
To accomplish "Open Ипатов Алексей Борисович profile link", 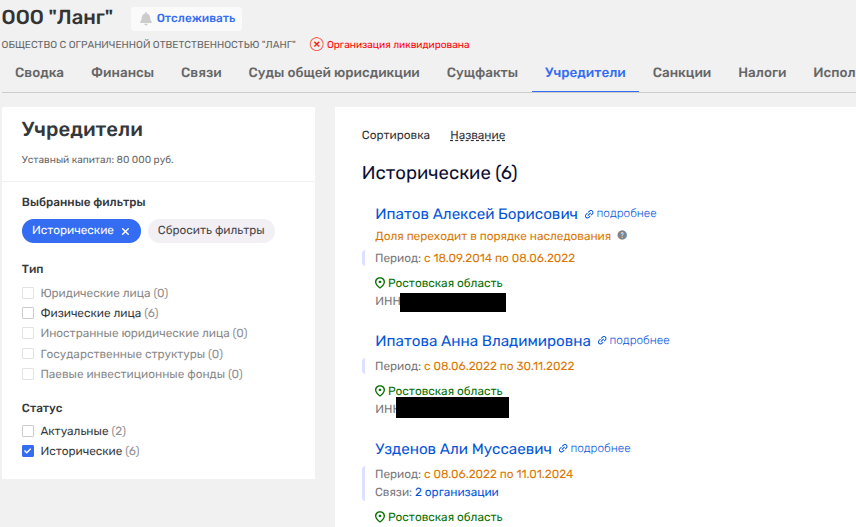I will 476,214.
